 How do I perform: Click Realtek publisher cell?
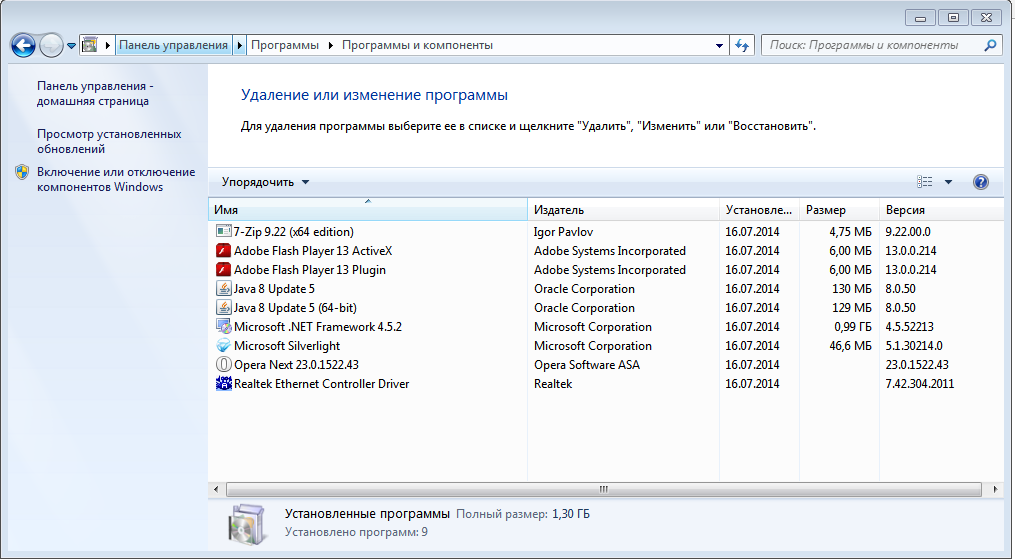[x=553, y=384]
